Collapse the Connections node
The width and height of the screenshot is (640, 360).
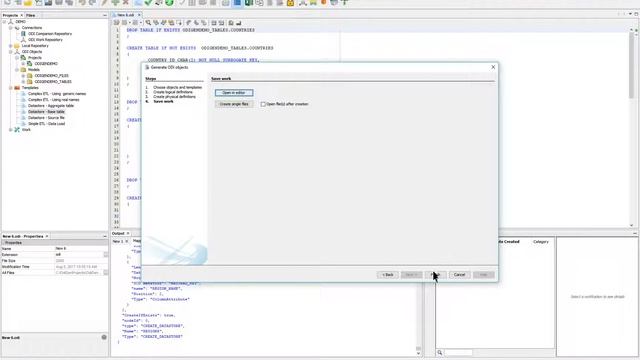point(11,28)
